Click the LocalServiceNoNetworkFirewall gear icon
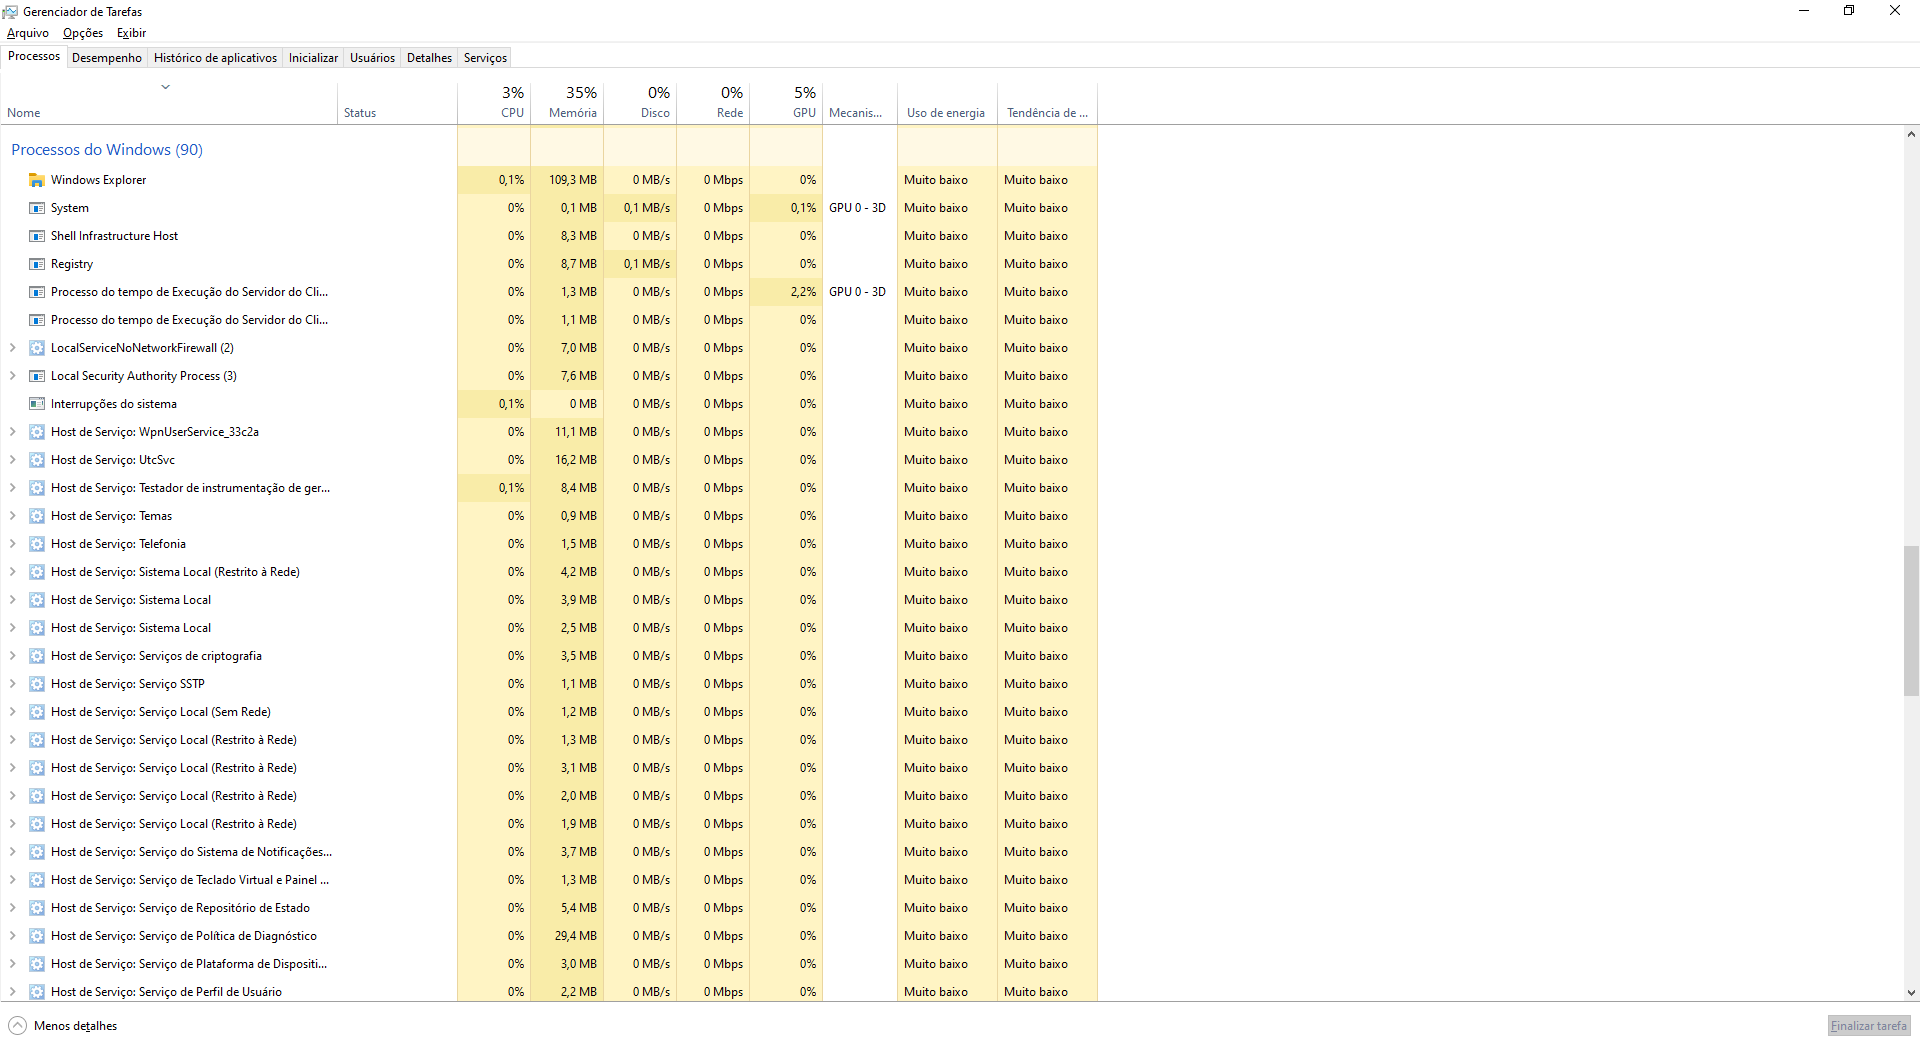This screenshot has width=1920, height=1050. tap(37, 348)
